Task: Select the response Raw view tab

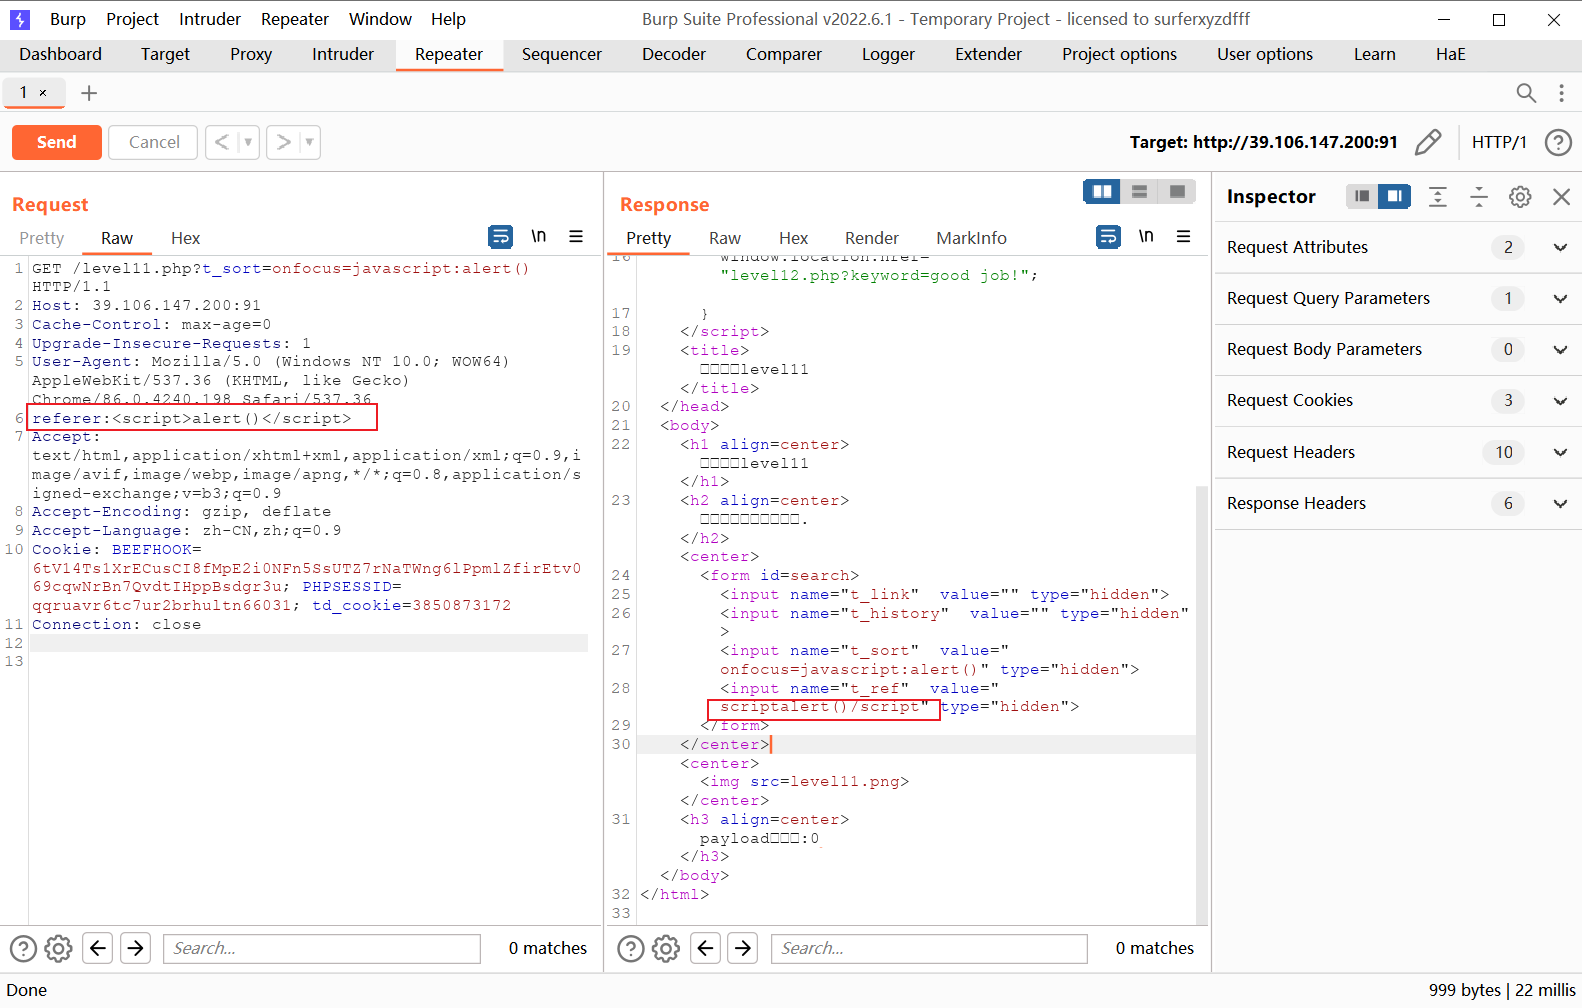Action: tap(725, 238)
